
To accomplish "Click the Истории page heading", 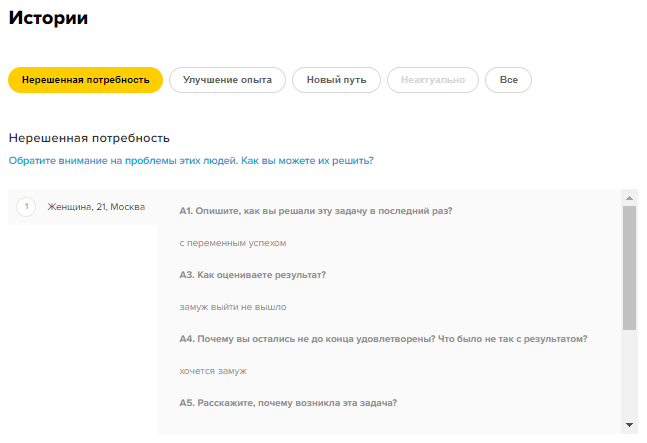I will pyautogui.click(x=48, y=18).
